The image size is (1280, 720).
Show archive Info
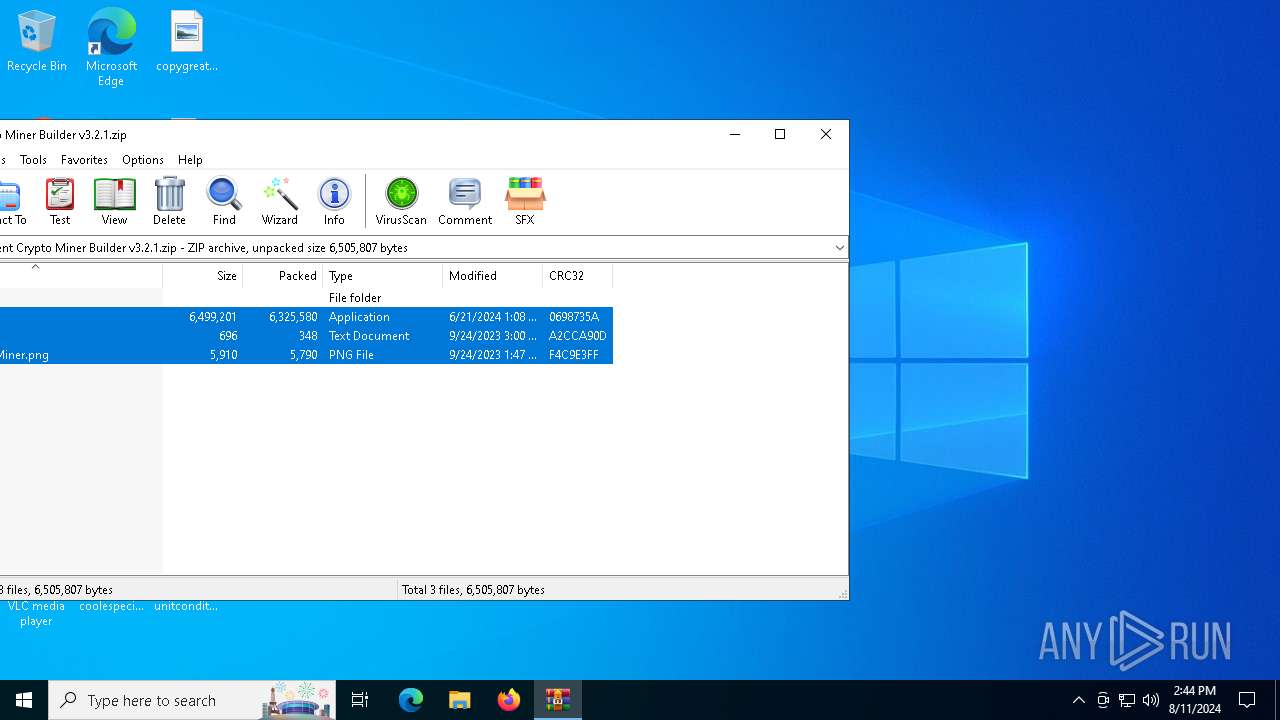(334, 201)
